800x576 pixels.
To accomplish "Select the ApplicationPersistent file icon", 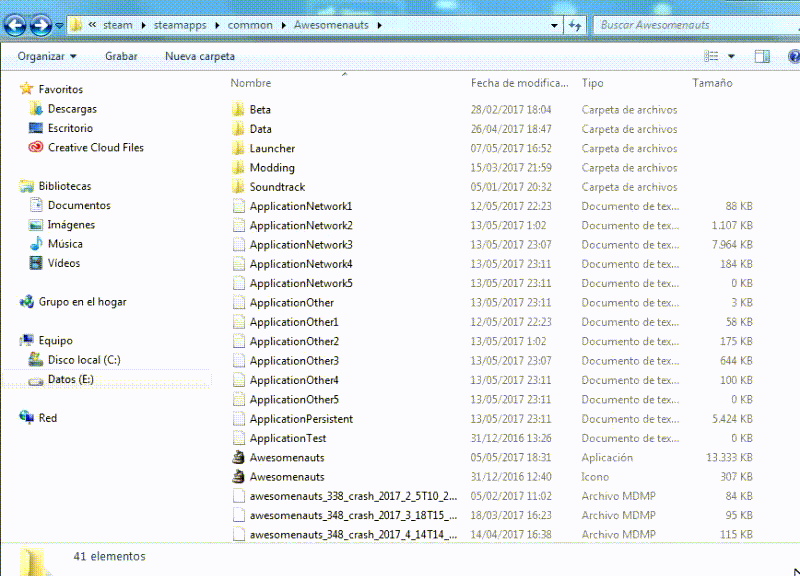I will pos(238,419).
